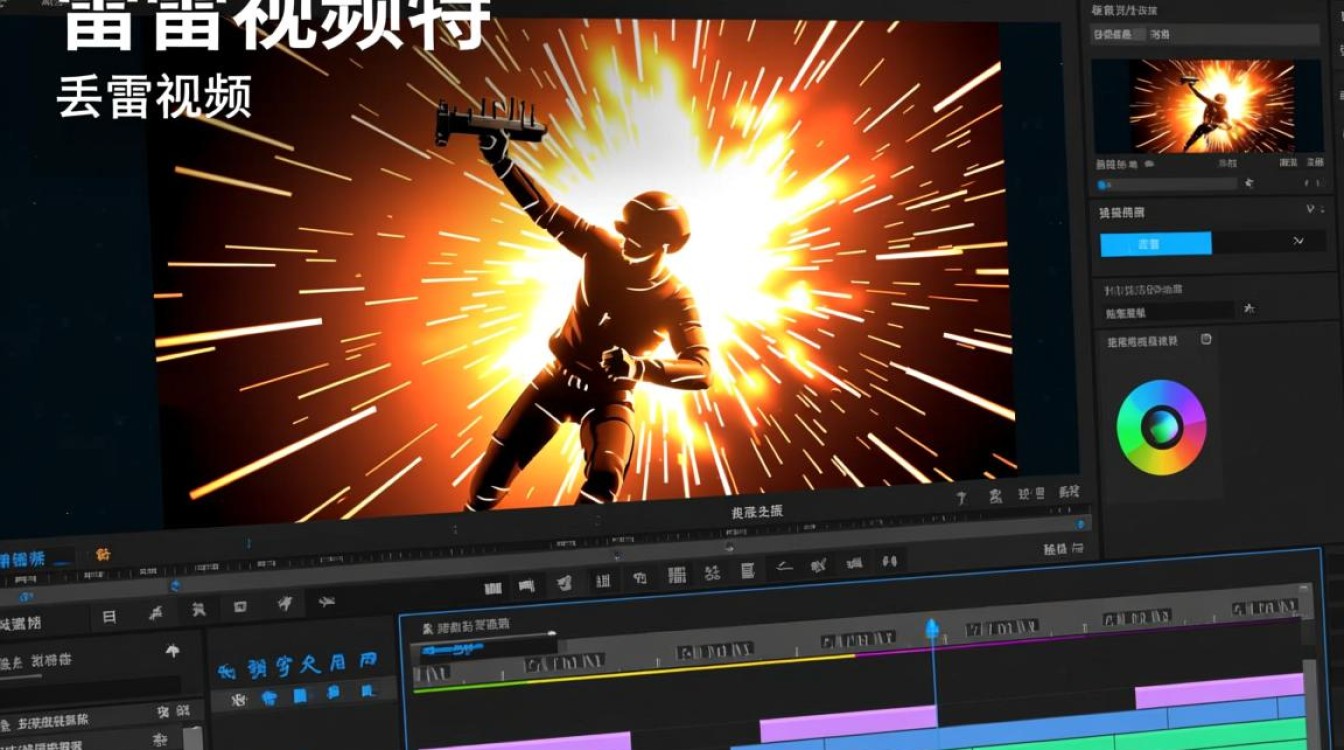Screen dimensions: 1344x750
Task: Collapse the up arrow in lower left panel
Action: click(x=172, y=651)
